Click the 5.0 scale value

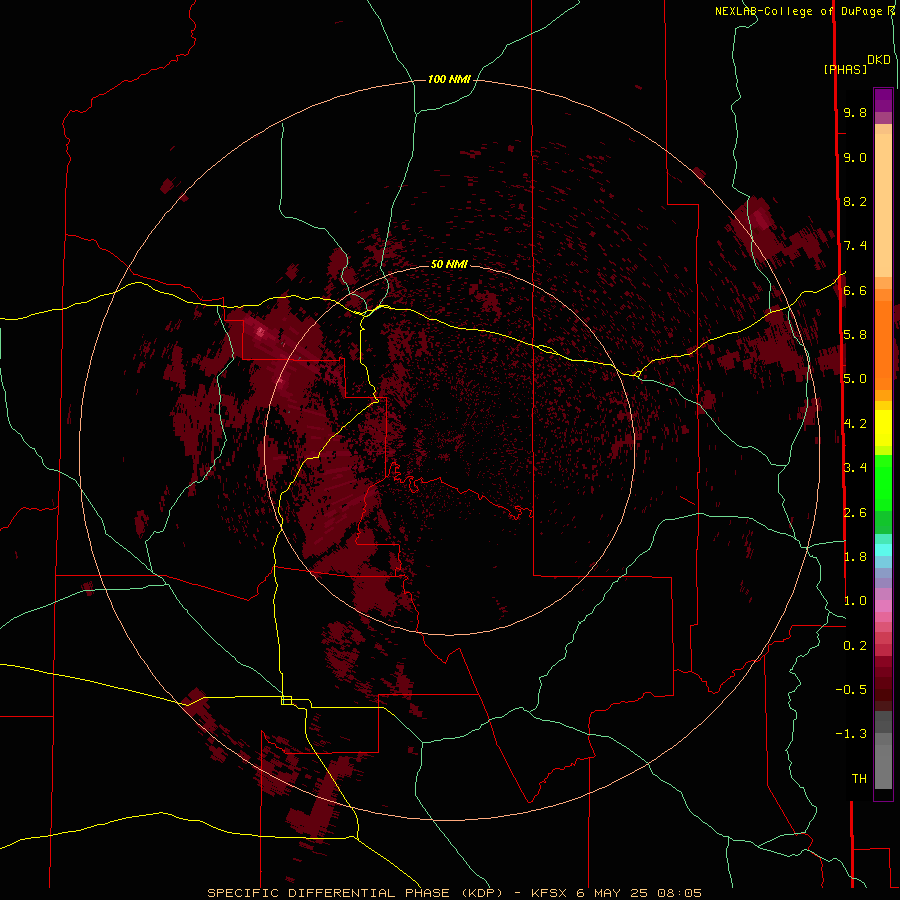pos(855,379)
